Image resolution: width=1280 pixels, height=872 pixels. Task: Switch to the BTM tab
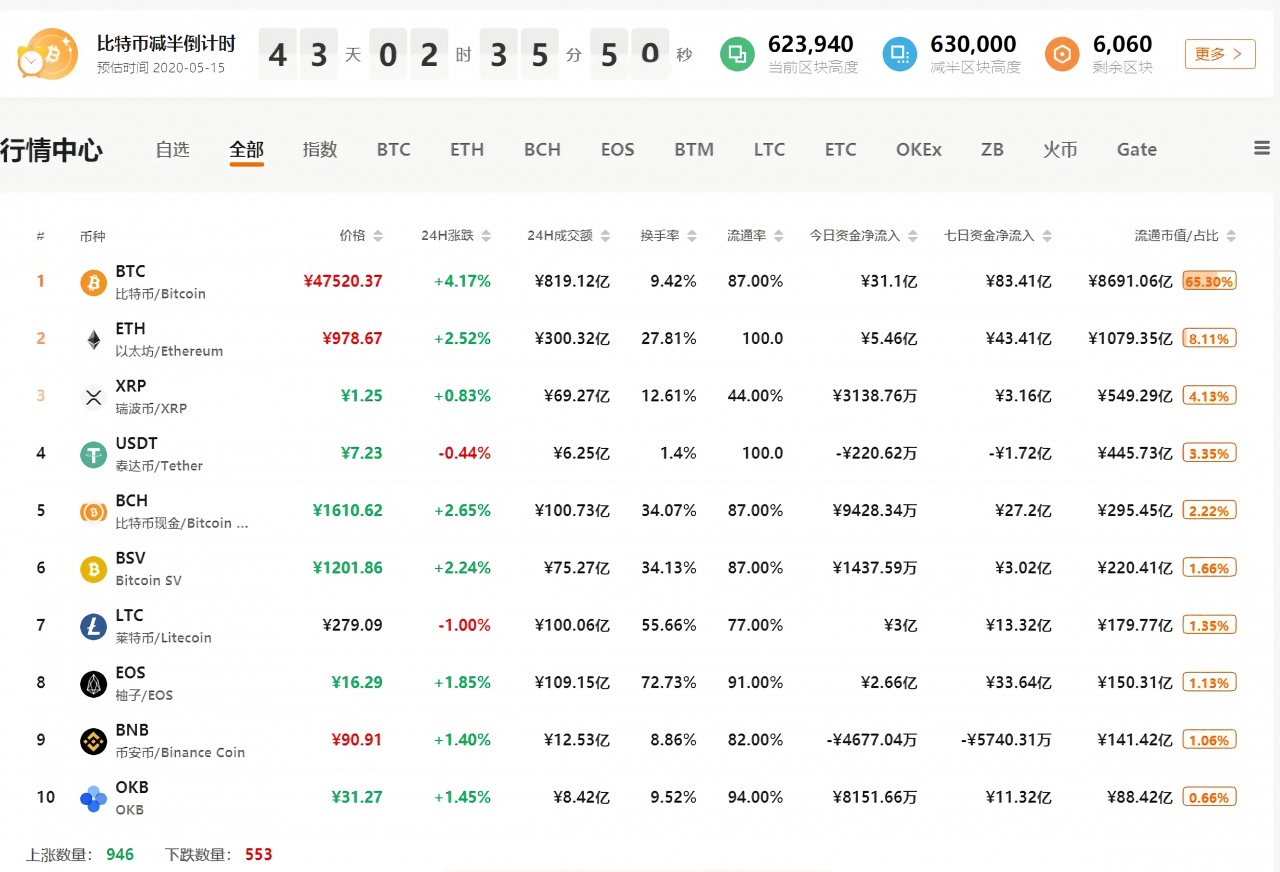(x=694, y=149)
